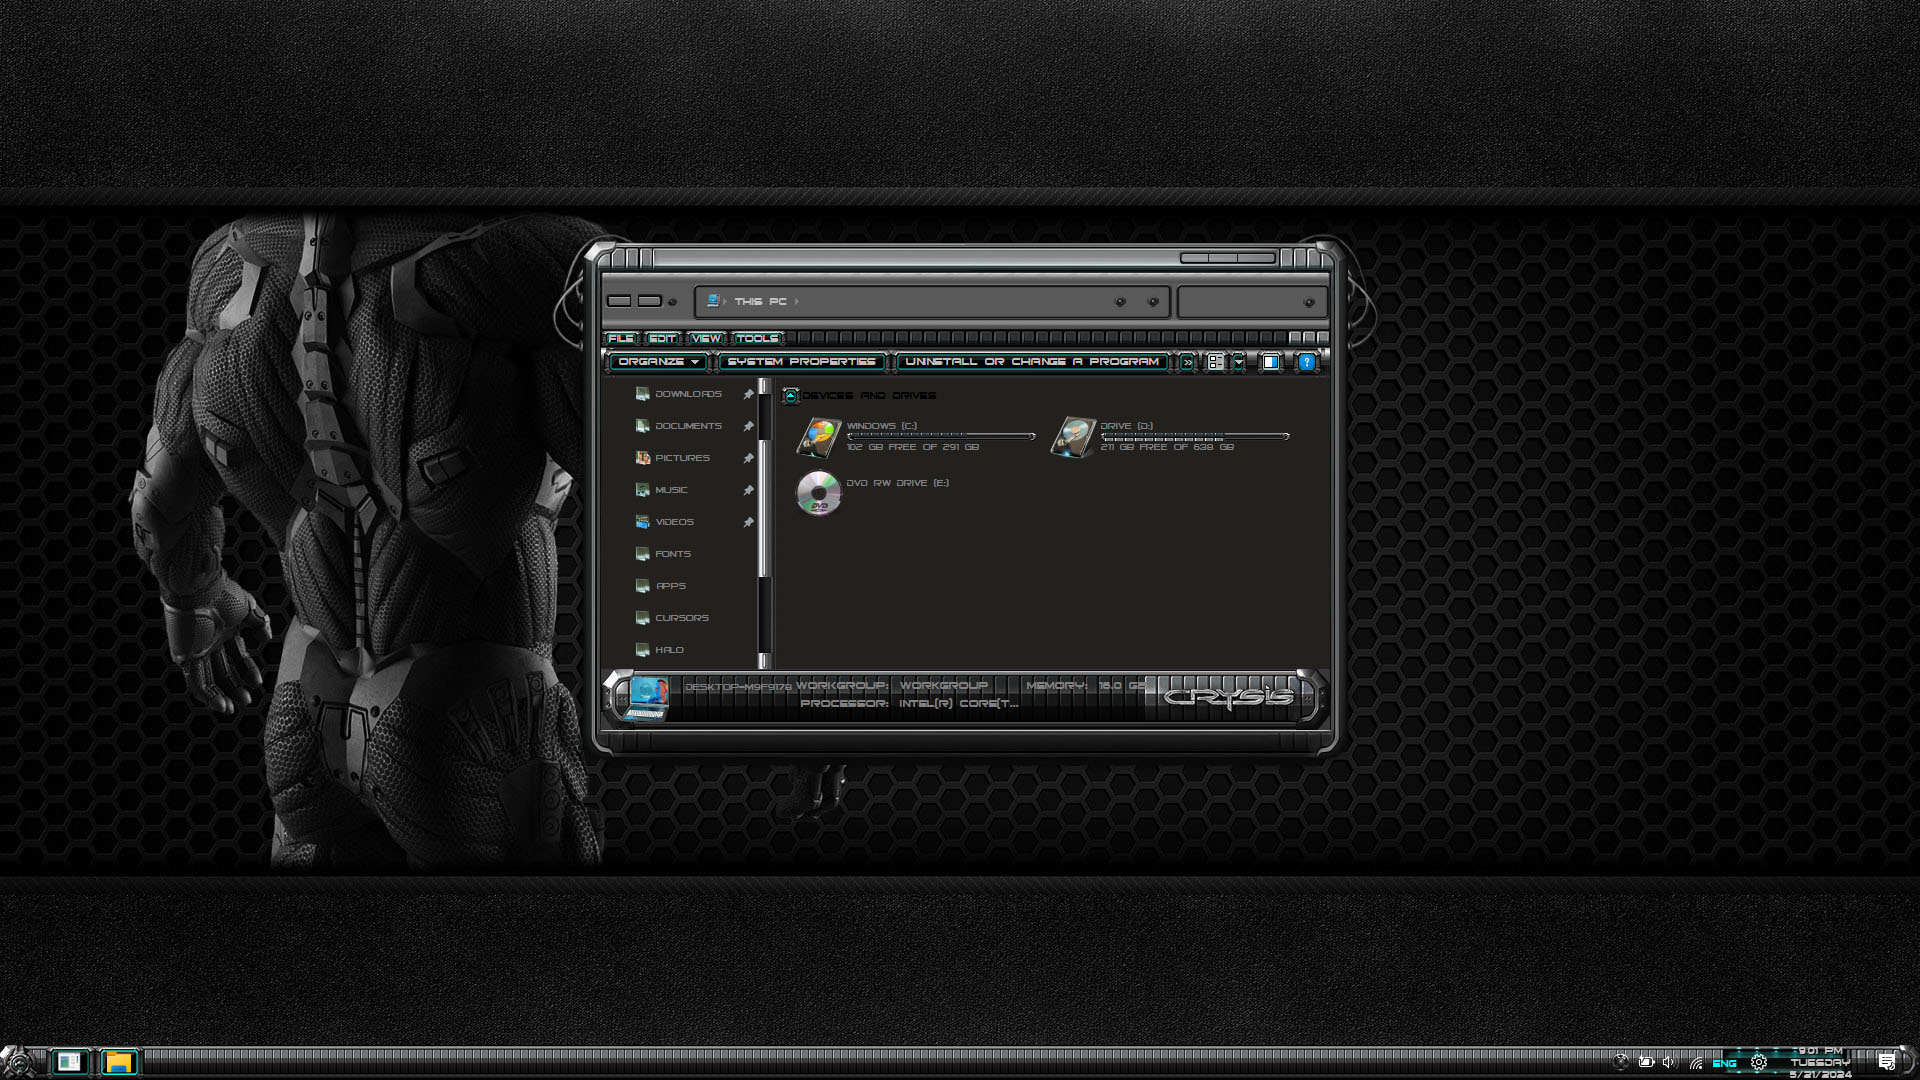Click the Drive (D:) storage usage bar
The image size is (1920, 1080).
coord(1195,437)
